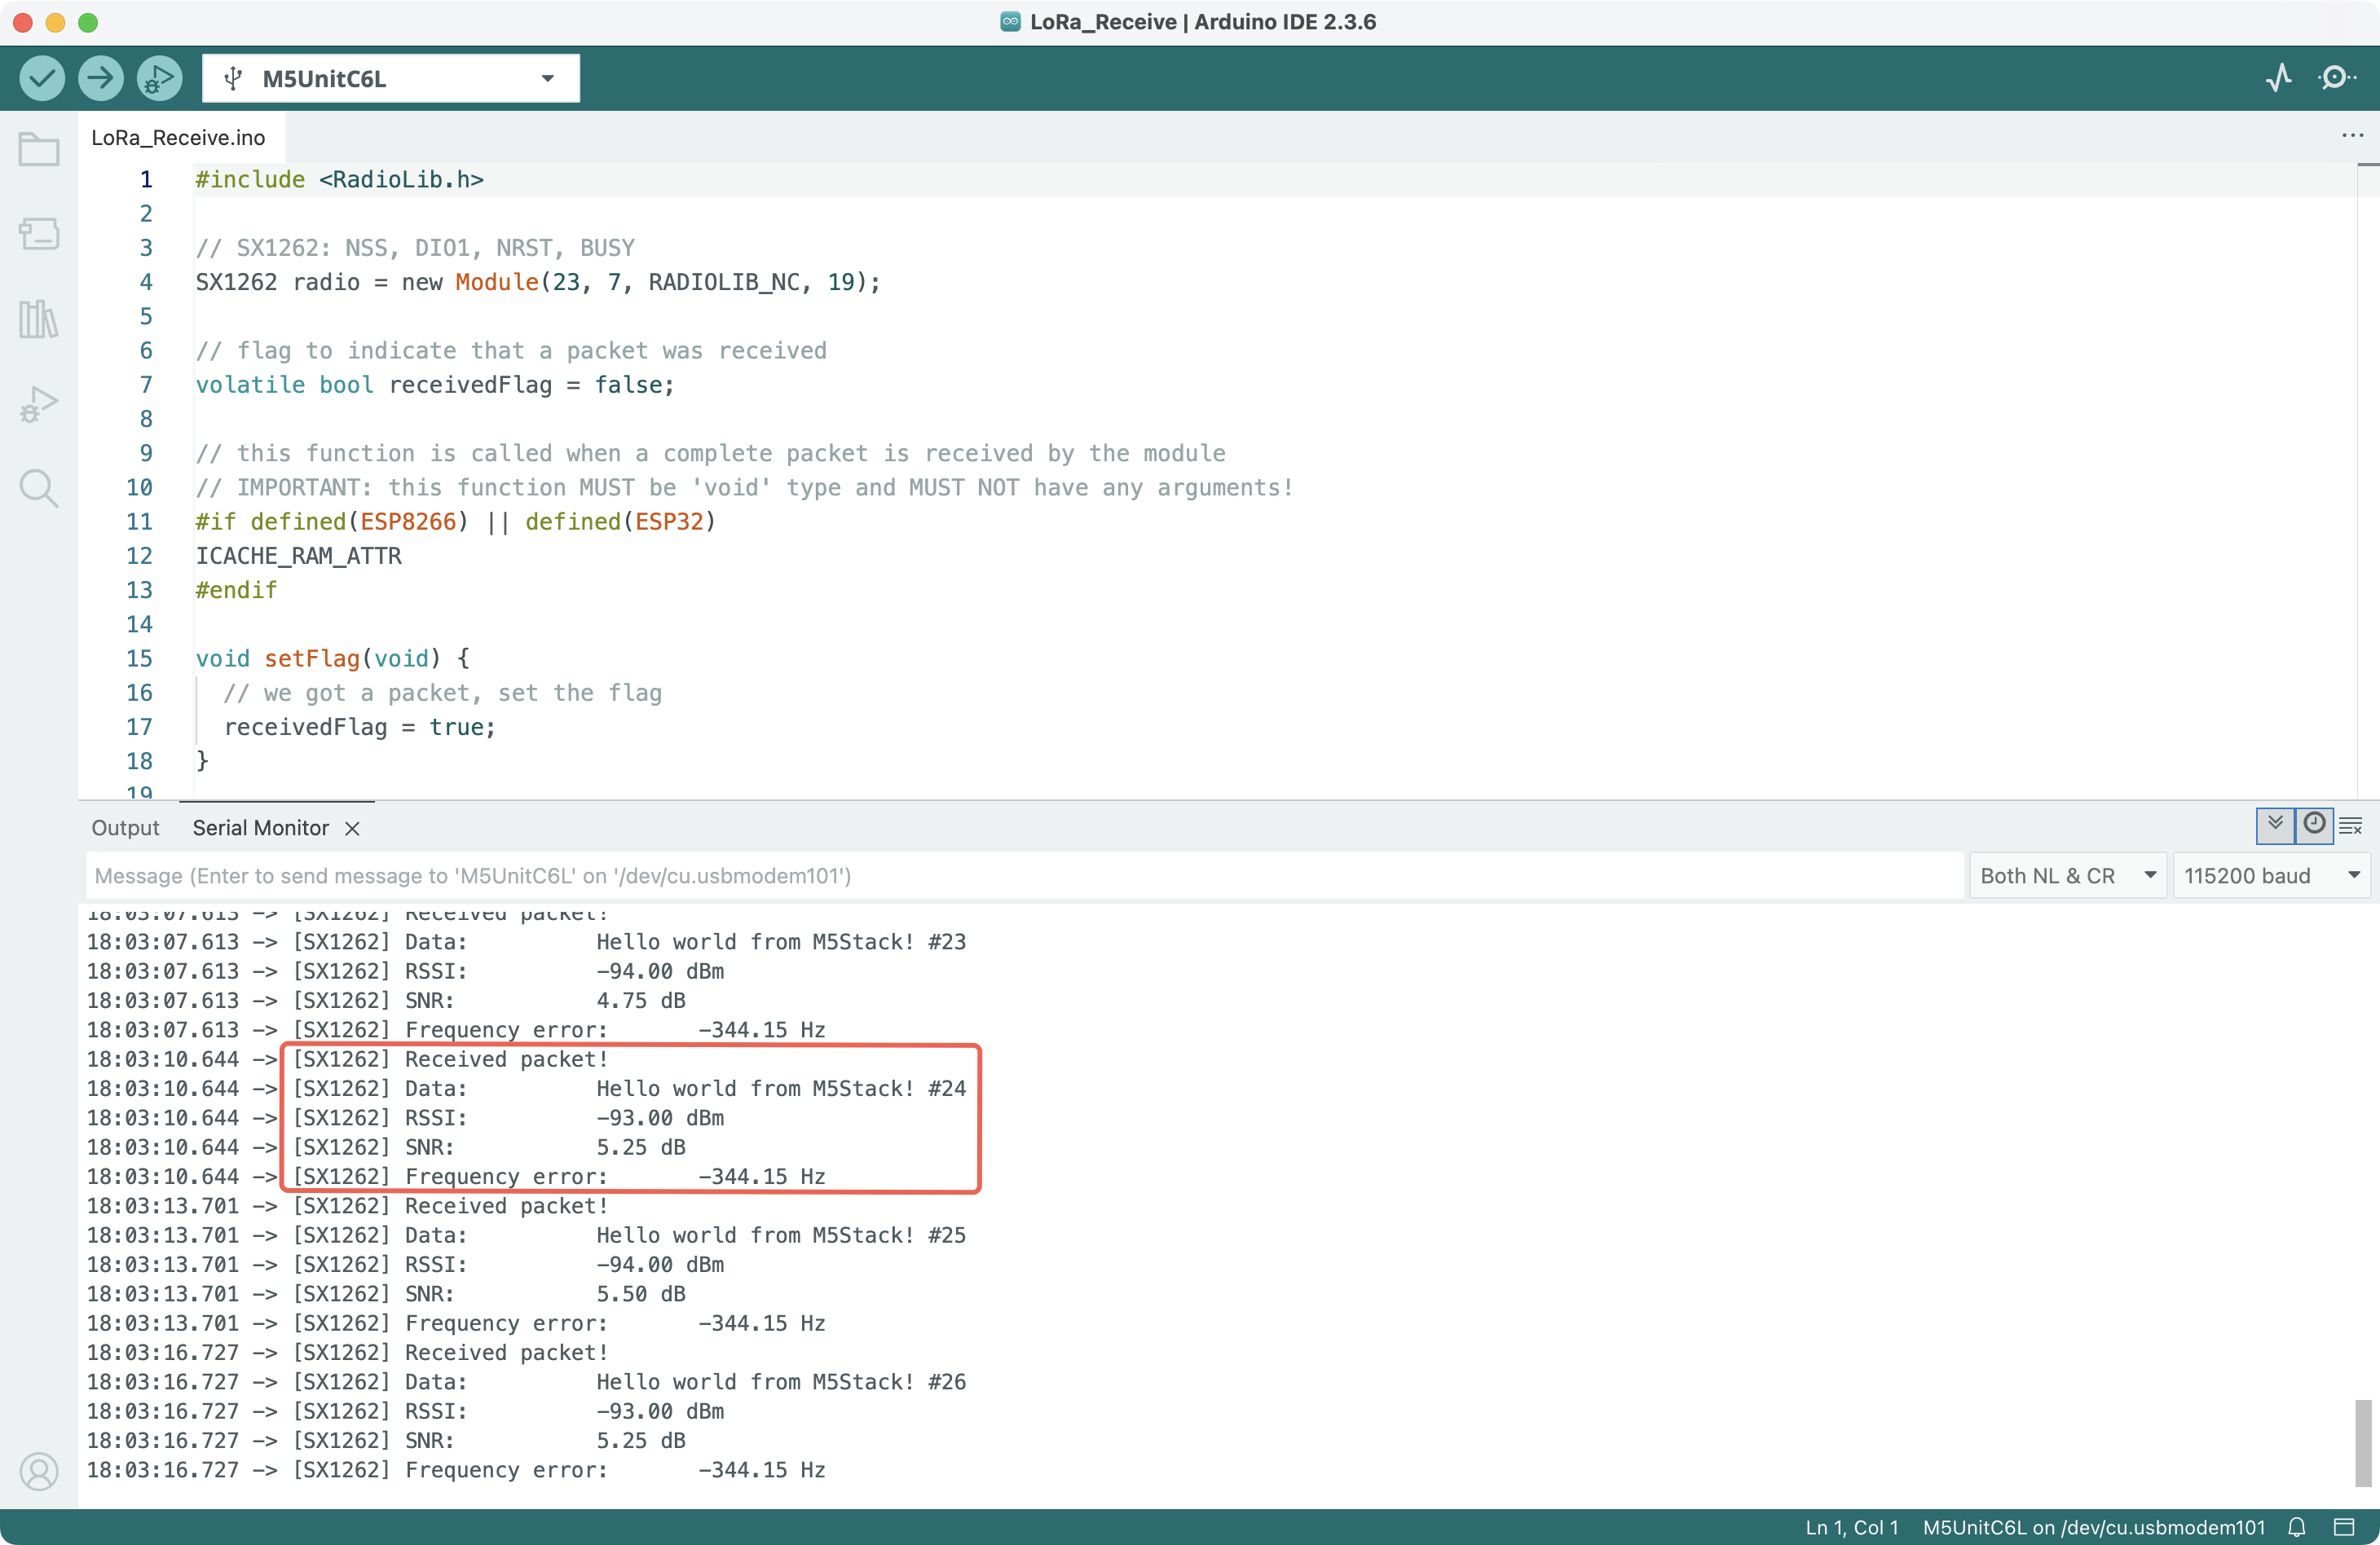Screen dimensions: 2380x1545
Task: Click the Verify sketch checkmark button
Action: point(42,78)
